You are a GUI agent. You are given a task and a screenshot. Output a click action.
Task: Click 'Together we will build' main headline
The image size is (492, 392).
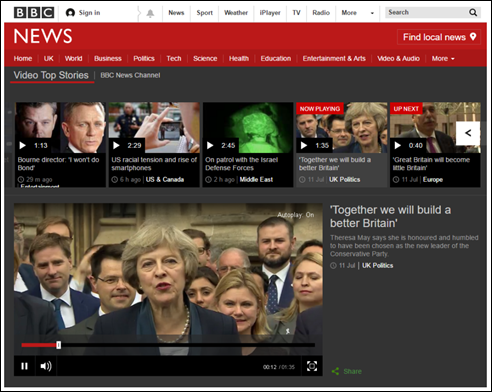click(x=390, y=216)
